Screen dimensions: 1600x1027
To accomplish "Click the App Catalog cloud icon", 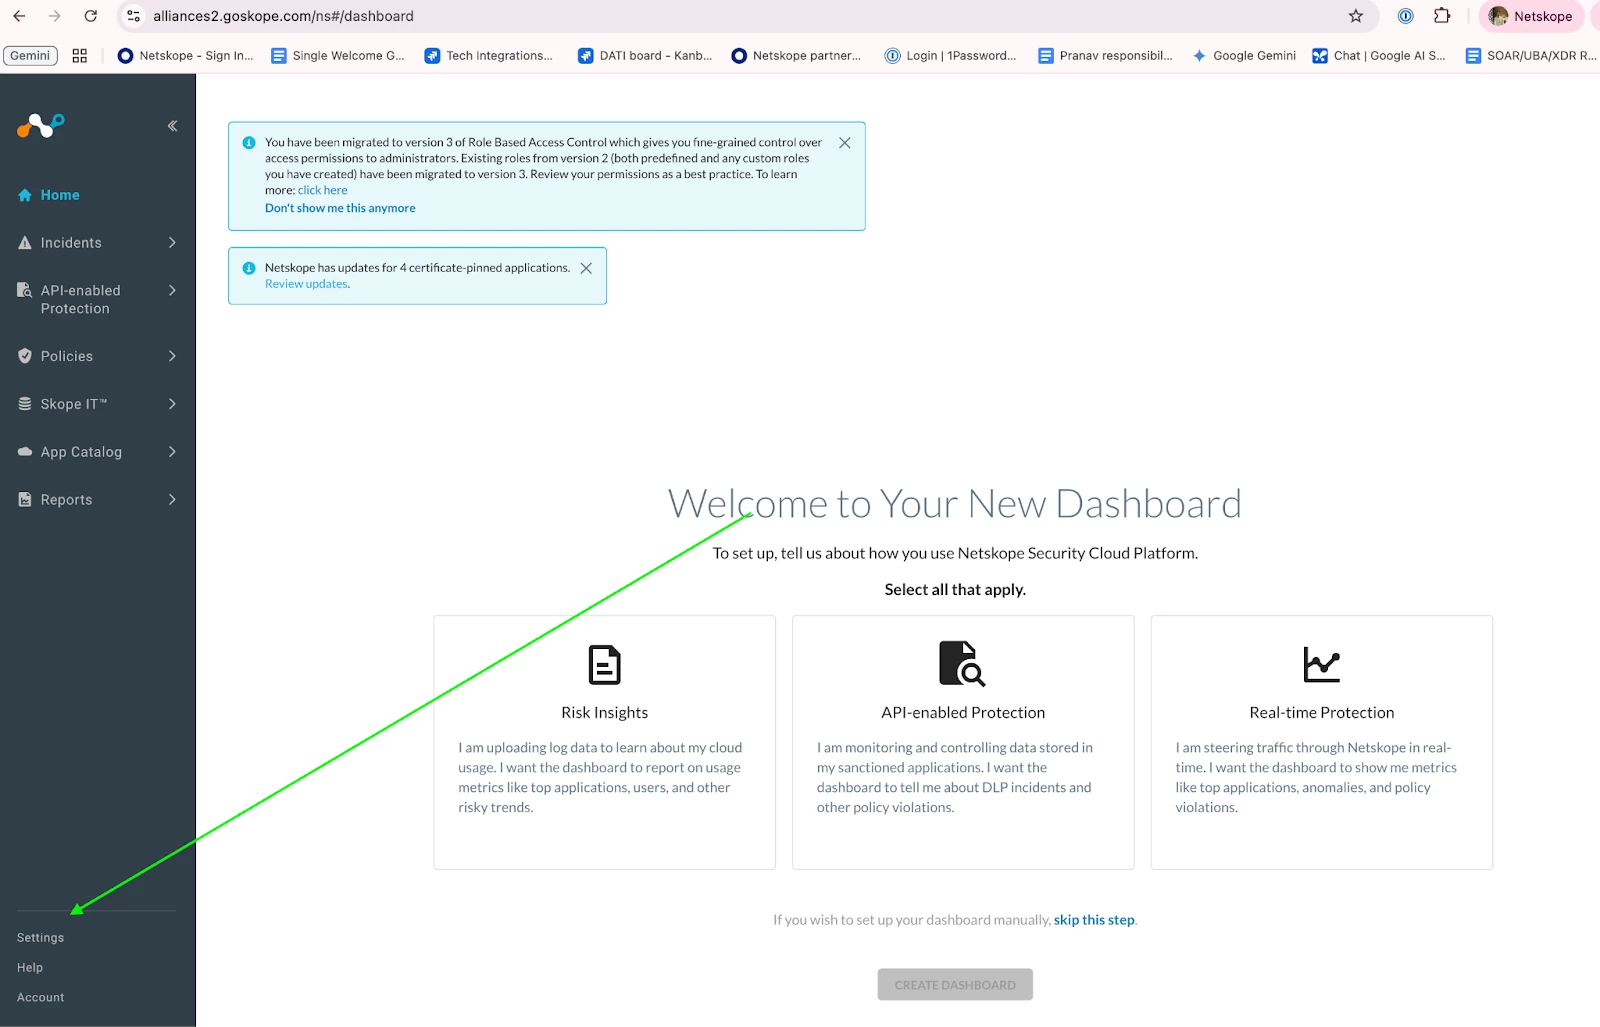I will tap(25, 452).
